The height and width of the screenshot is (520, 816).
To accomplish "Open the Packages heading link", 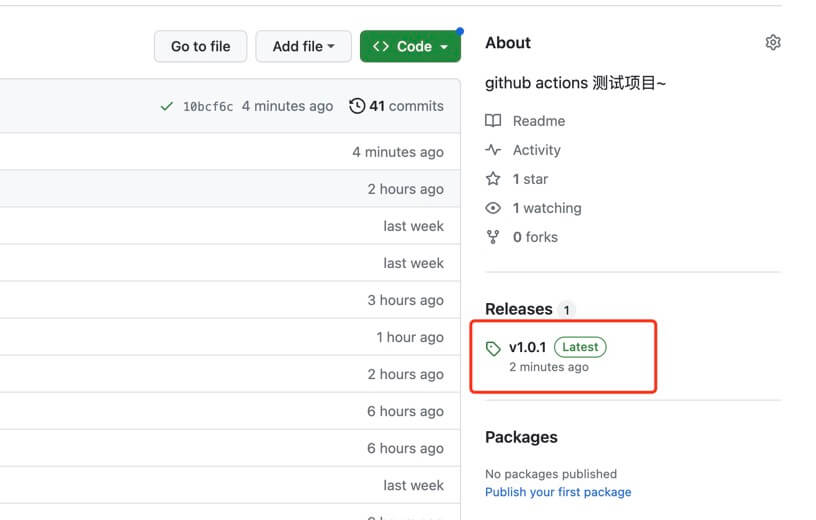I will click(521, 437).
